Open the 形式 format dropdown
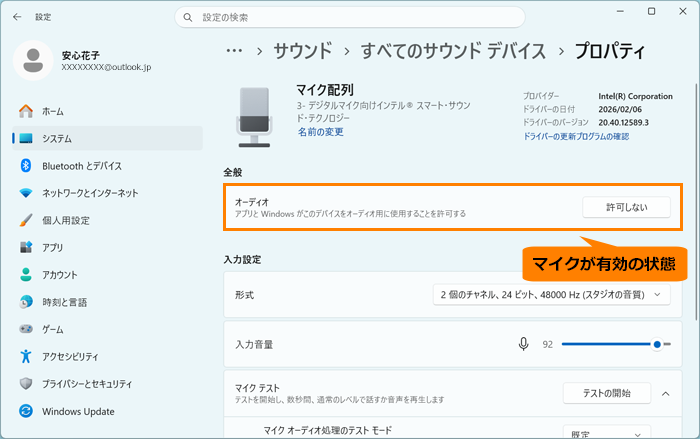The width and height of the screenshot is (700, 439). (x=551, y=295)
